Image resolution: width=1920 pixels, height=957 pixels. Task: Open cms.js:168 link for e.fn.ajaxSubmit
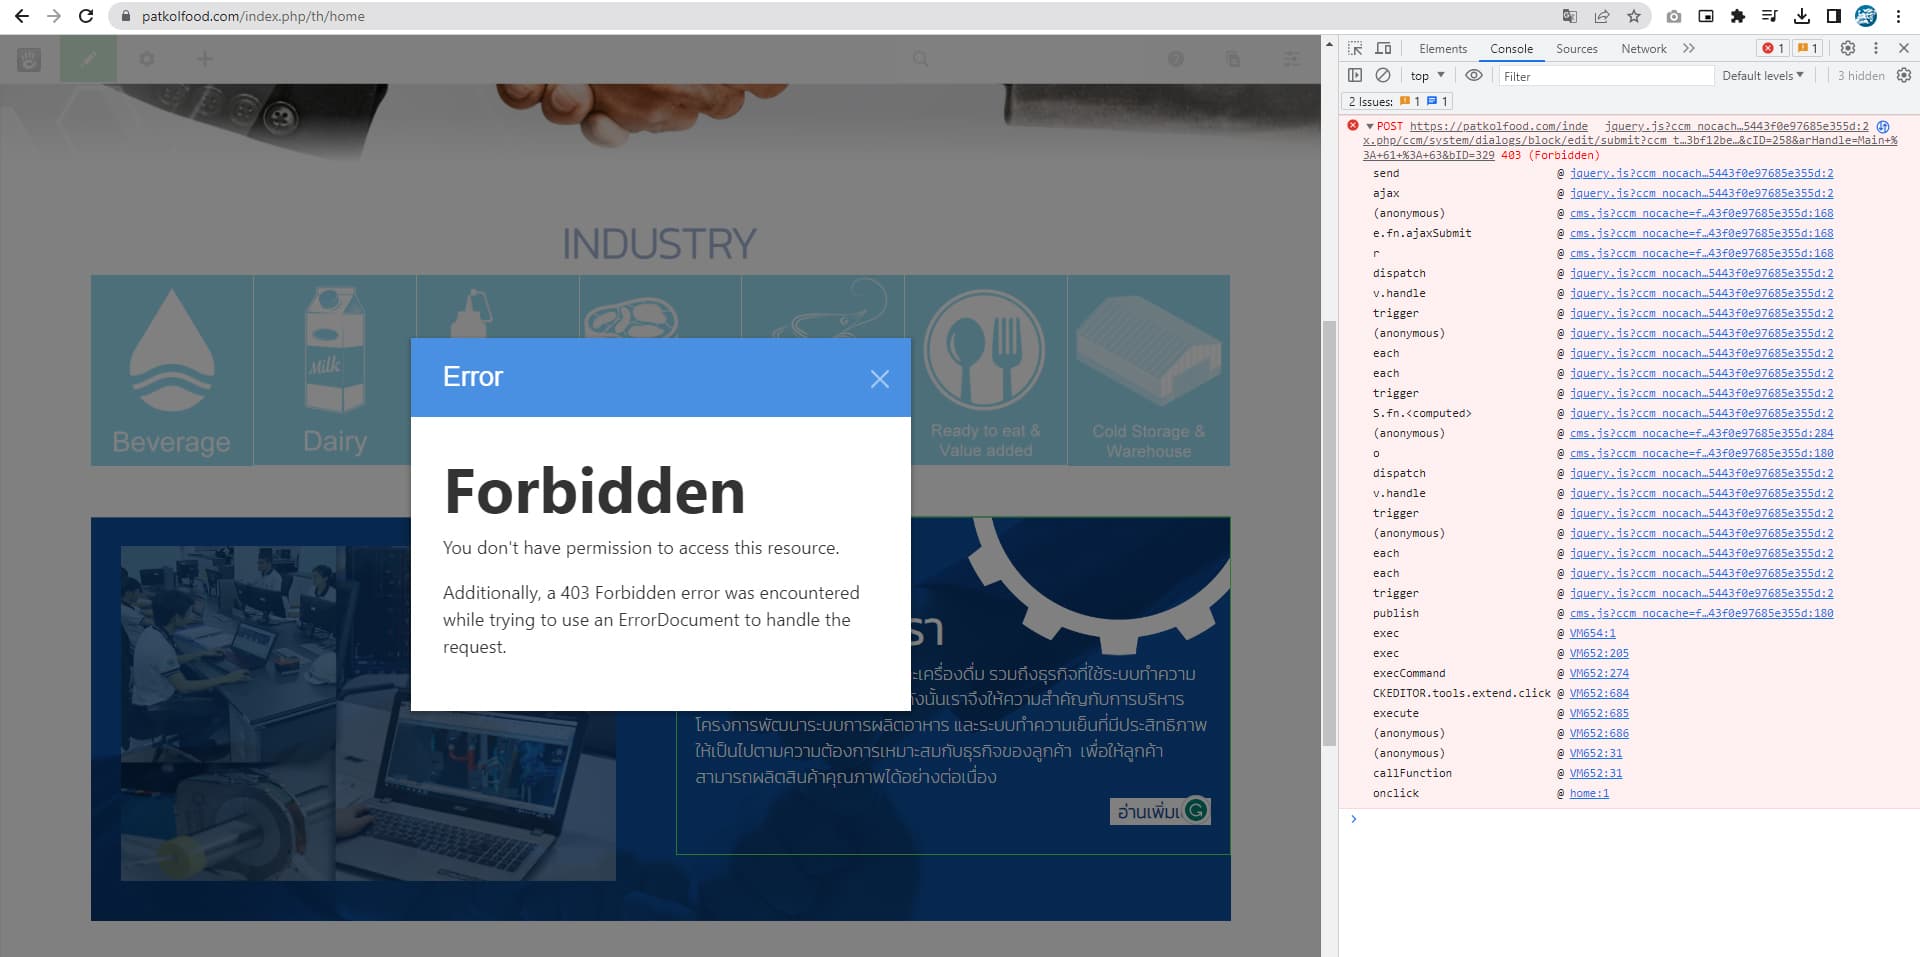pyautogui.click(x=1701, y=233)
